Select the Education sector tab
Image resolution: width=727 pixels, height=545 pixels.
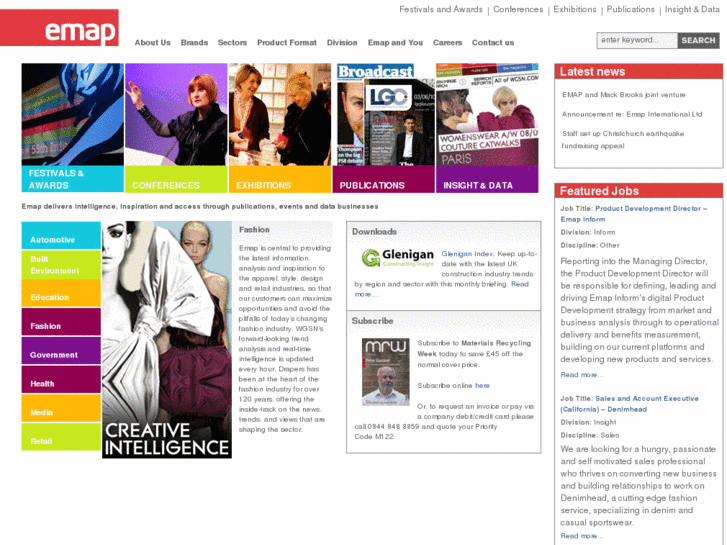click(61, 293)
